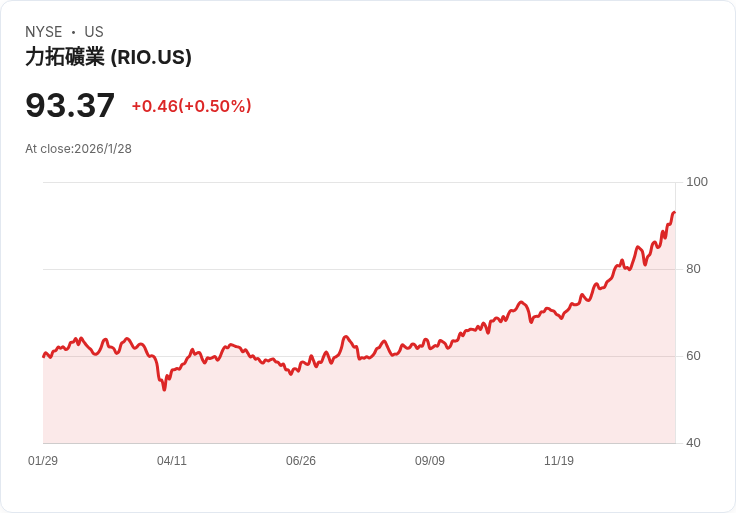Click the US market label
Image resolution: width=736 pixels, height=513 pixels.
coord(94,32)
